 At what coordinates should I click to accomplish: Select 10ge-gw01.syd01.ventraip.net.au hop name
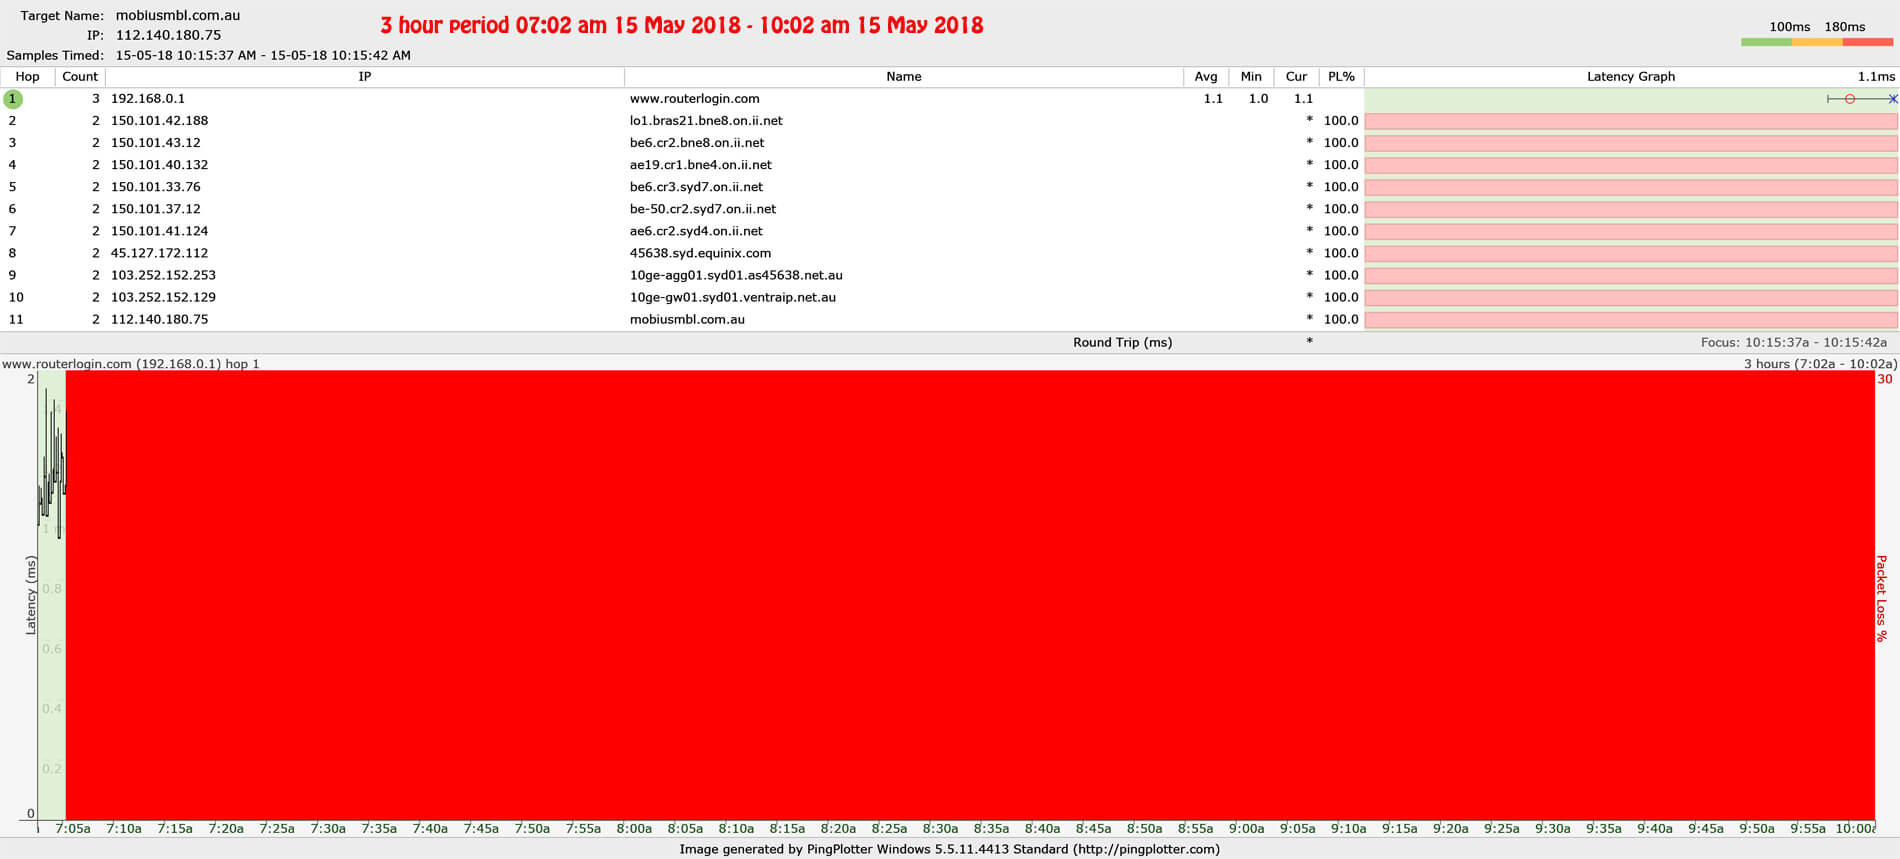tap(733, 297)
